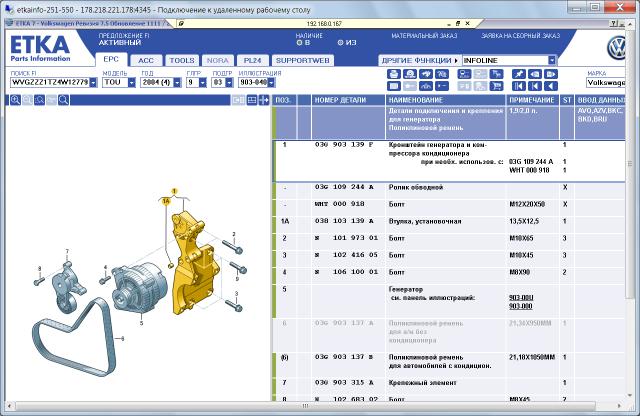Click the third magnifier icon above the illustration
This screenshot has height=416, width=640.
(x=40, y=100)
